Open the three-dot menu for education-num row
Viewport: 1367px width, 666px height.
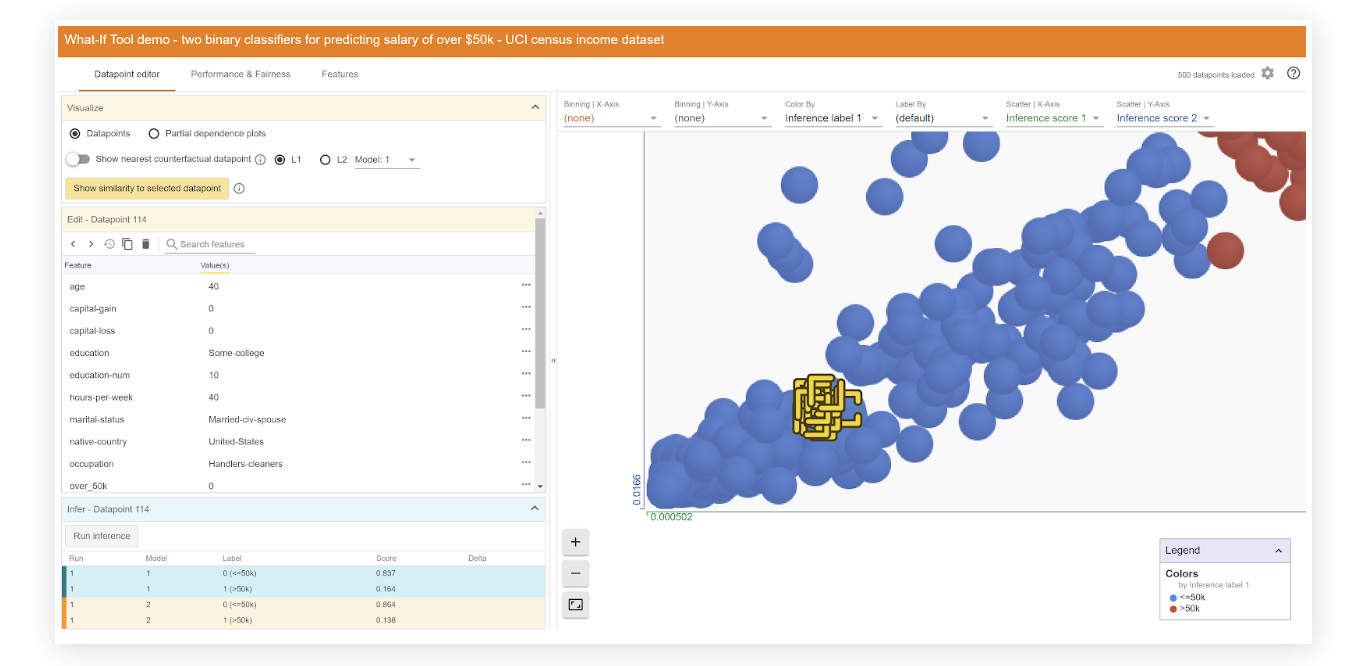[x=526, y=374]
